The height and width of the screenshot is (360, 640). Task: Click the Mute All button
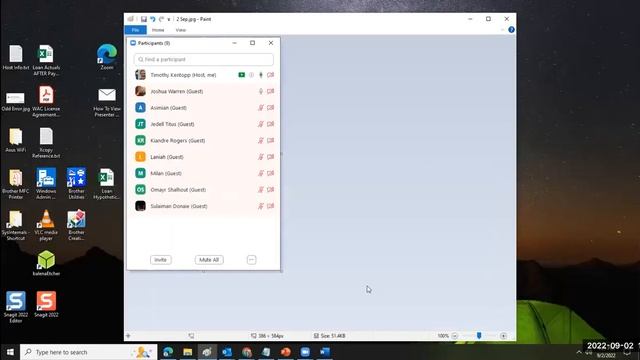(209, 260)
